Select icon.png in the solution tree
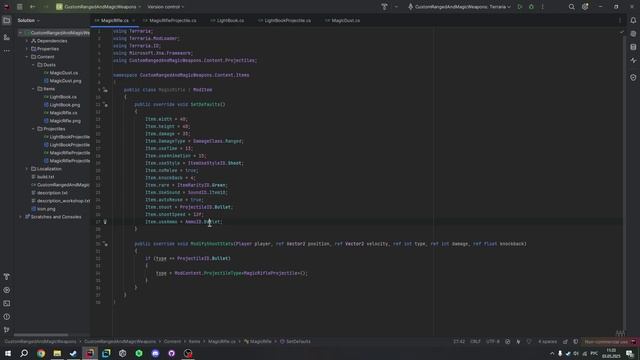640x360 pixels. coord(46,209)
